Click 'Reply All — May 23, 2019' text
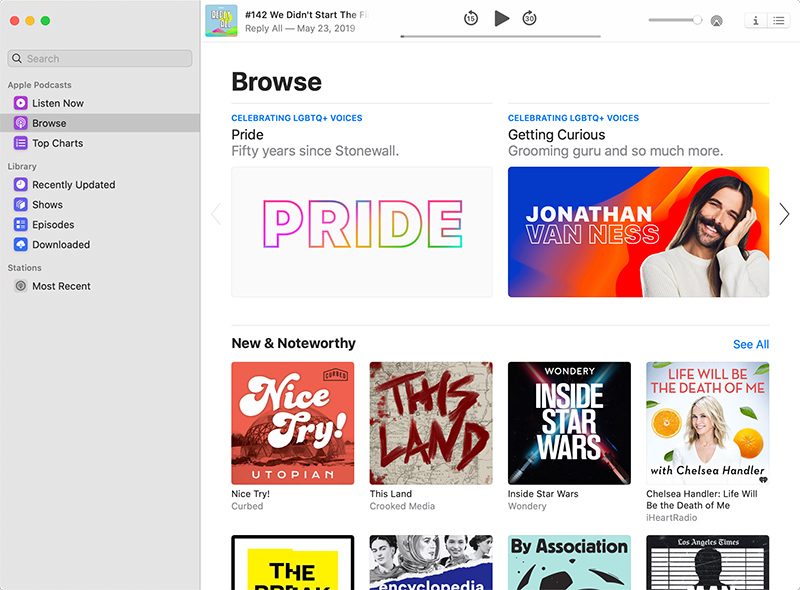Screen dimensions: 800x590 tap(300, 29)
